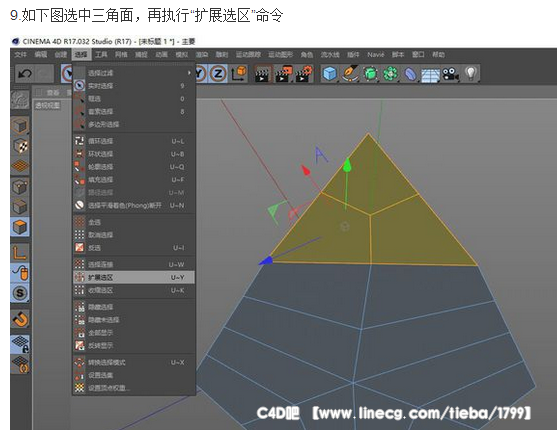Click the green Y axis arrow handle
The width and height of the screenshot is (557, 430).
347,165
